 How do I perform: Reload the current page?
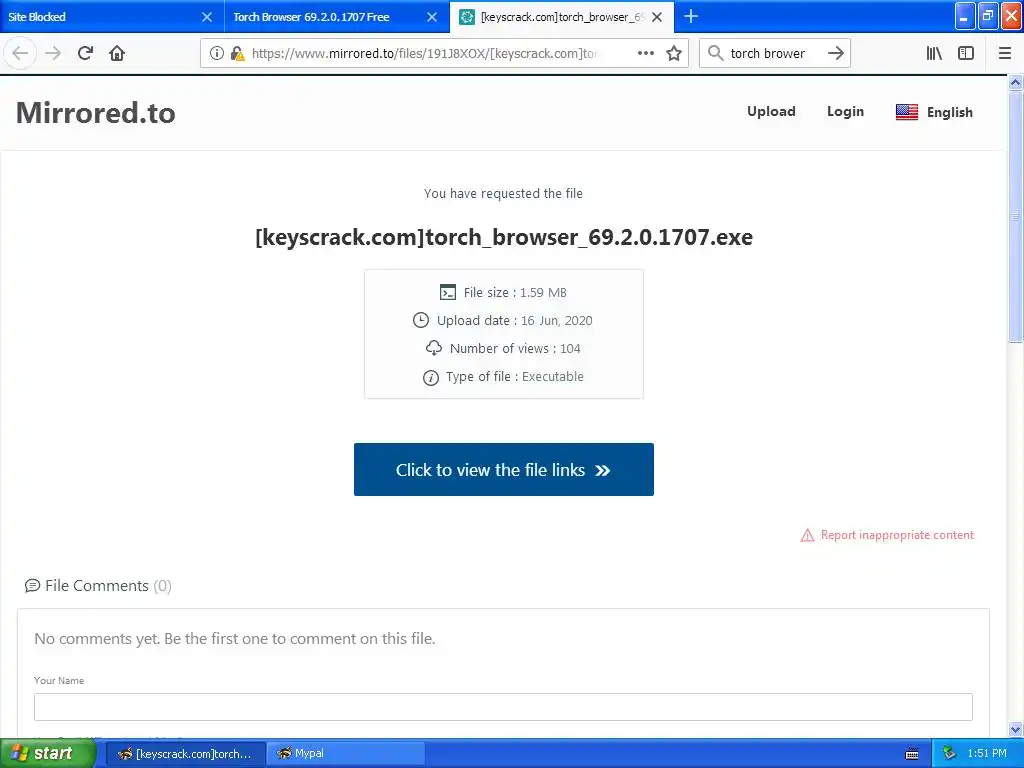(85, 54)
